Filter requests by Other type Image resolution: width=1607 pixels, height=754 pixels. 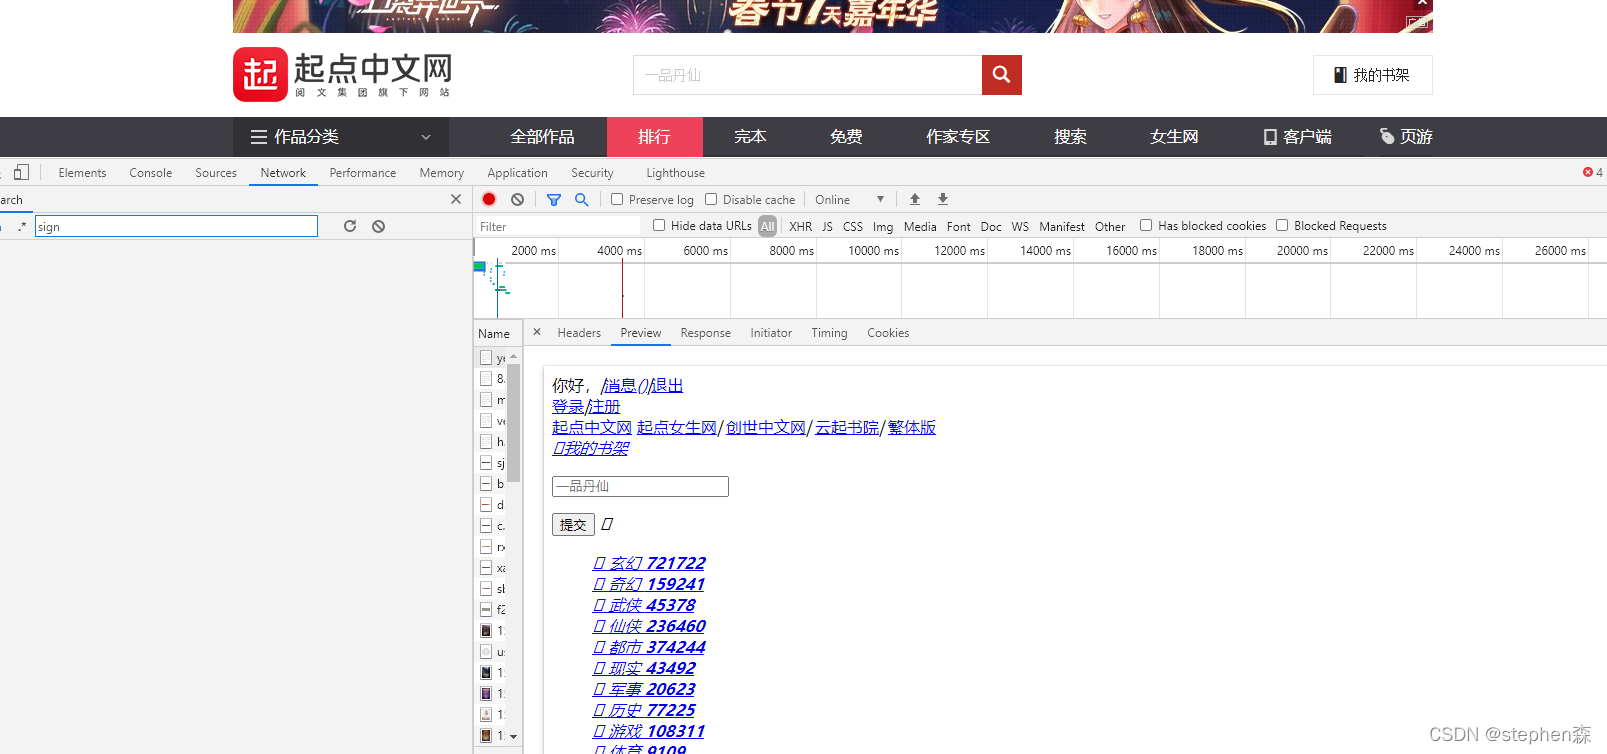1110,227
